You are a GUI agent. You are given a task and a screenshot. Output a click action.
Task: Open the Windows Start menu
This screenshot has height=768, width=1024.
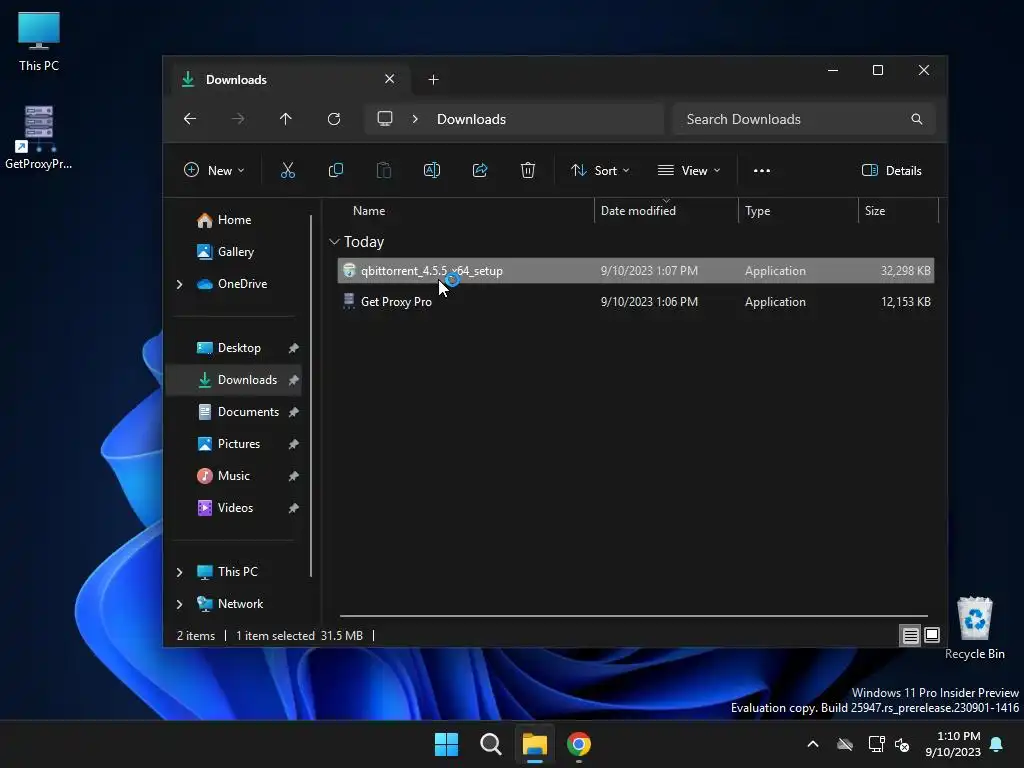point(447,744)
